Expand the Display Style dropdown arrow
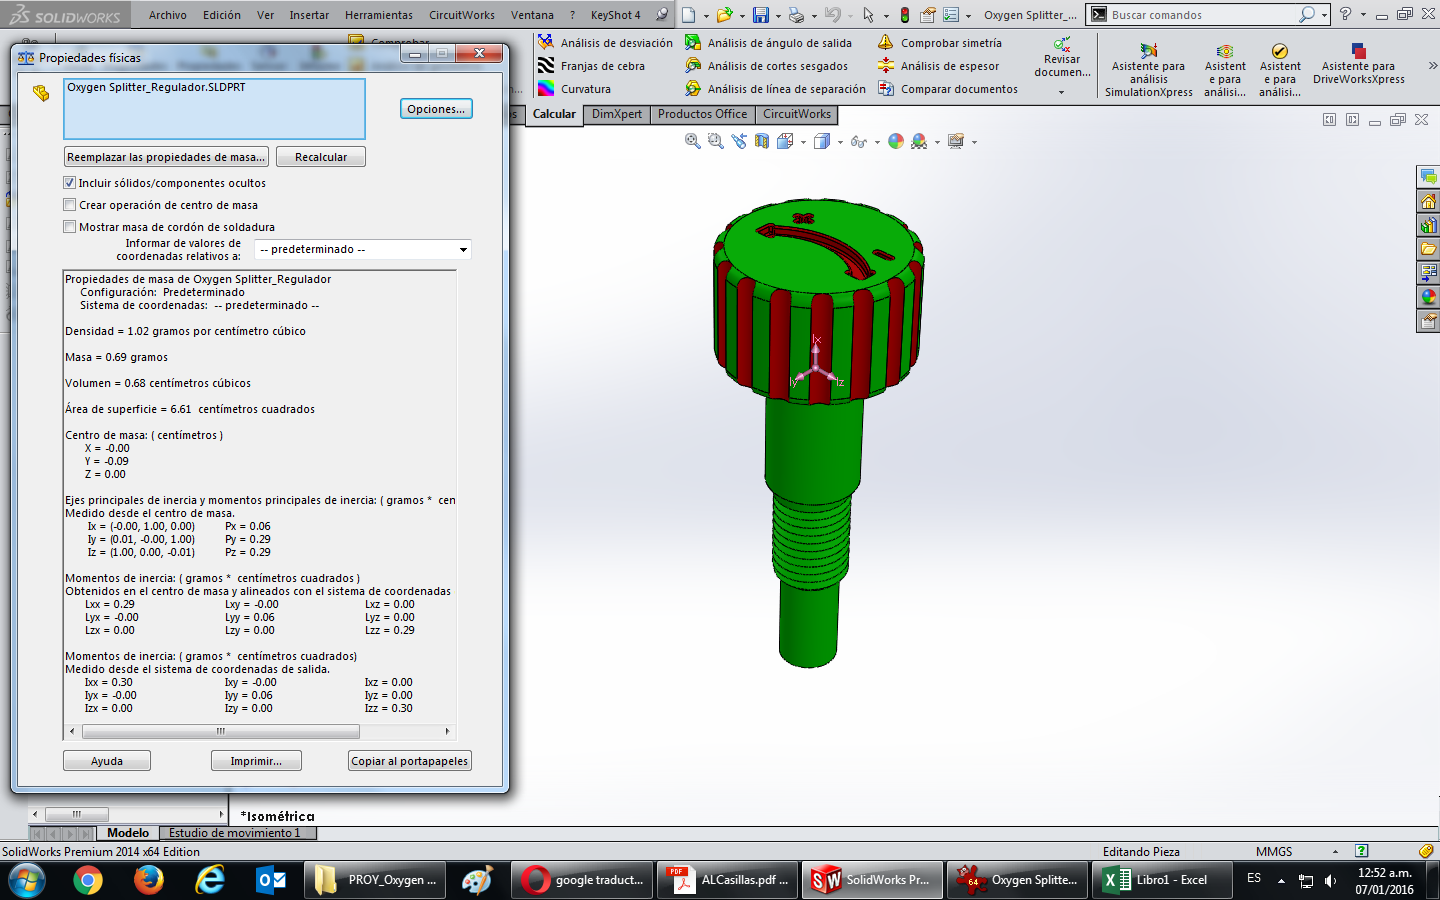Viewport: 1440px width, 900px height. point(840,142)
